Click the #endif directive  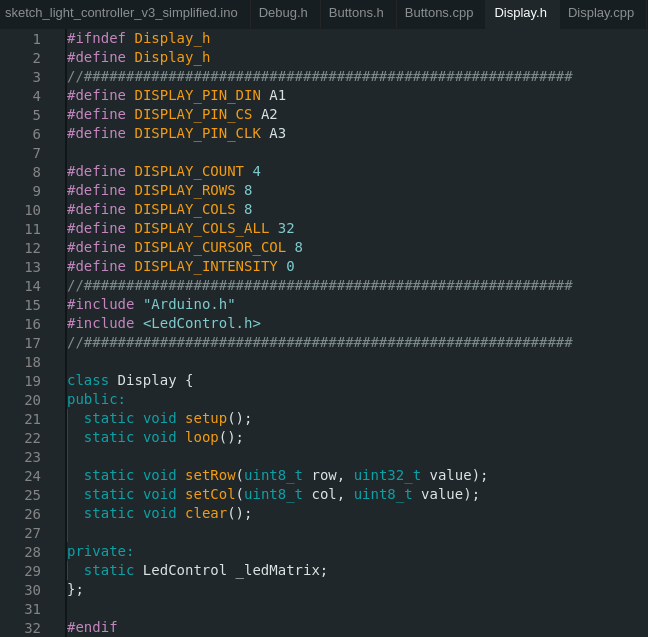click(x=92, y=627)
